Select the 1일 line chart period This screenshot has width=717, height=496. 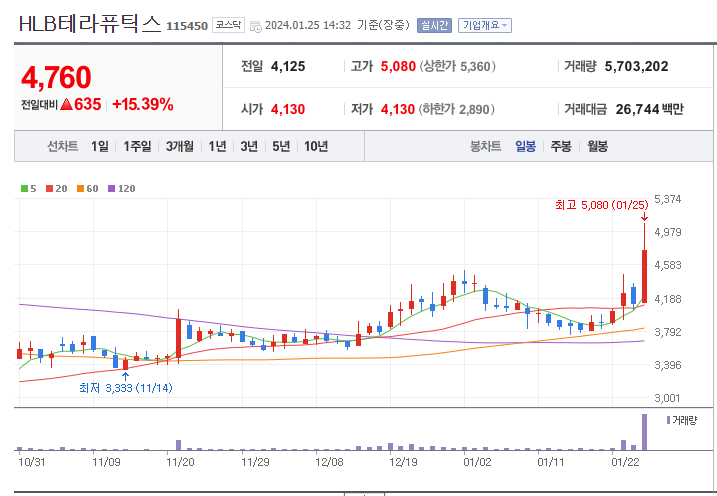click(x=99, y=146)
